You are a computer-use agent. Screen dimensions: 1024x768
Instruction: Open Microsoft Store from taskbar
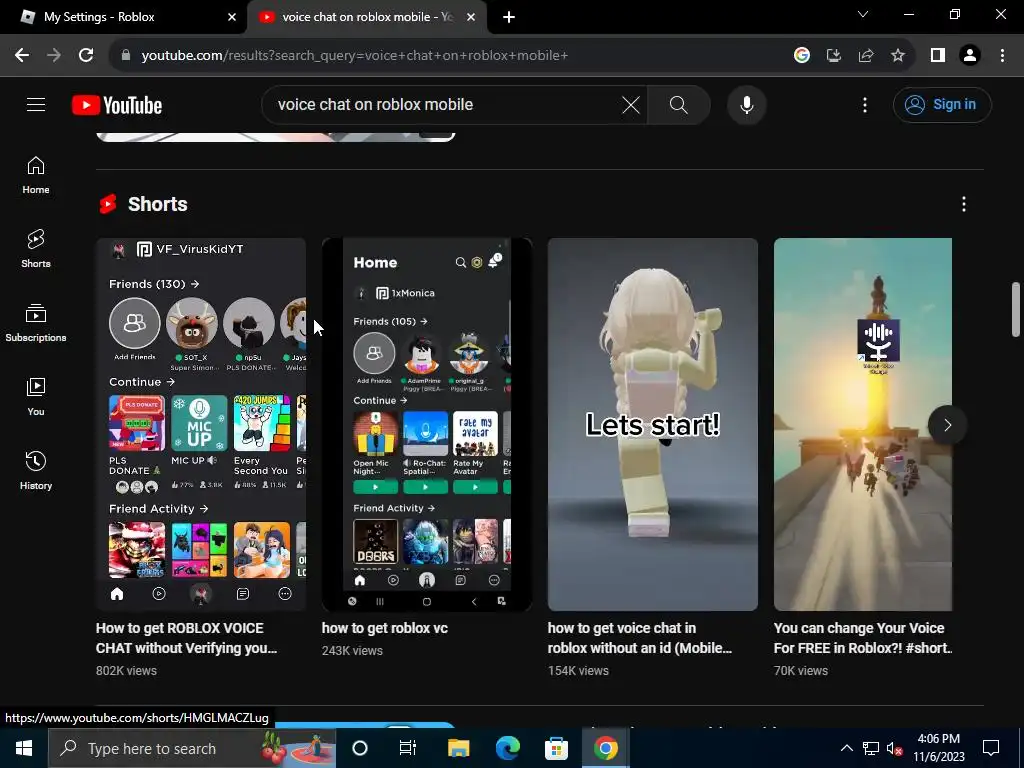556,748
